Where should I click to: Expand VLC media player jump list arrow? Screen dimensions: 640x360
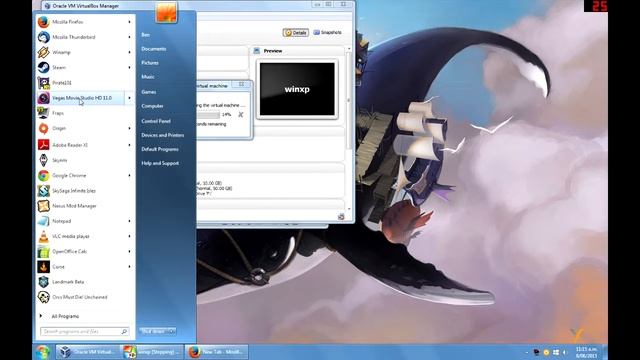(129, 236)
